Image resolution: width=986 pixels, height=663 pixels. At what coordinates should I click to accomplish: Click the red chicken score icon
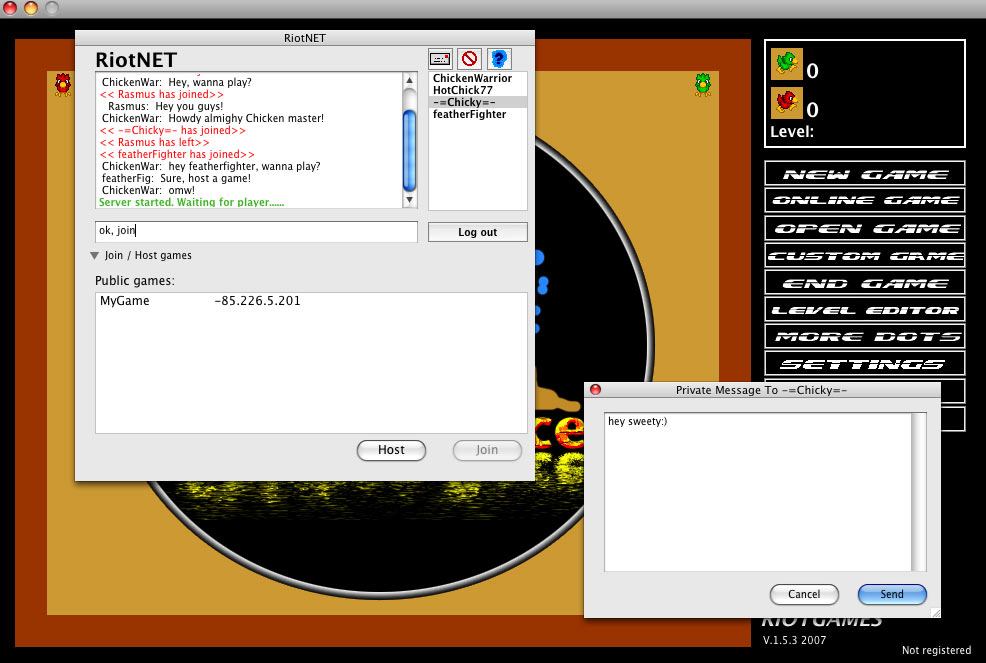[x=787, y=103]
